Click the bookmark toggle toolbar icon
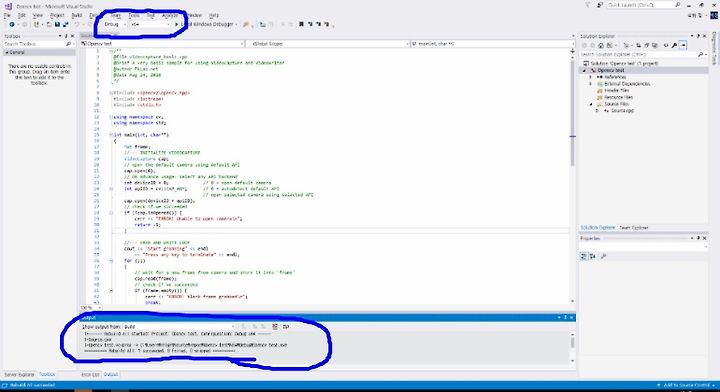Image resolution: width=720 pixels, height=392 pixels. tap(301, 24)
